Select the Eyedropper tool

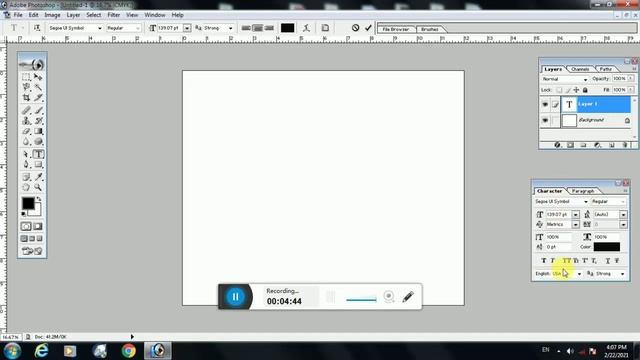38,177
